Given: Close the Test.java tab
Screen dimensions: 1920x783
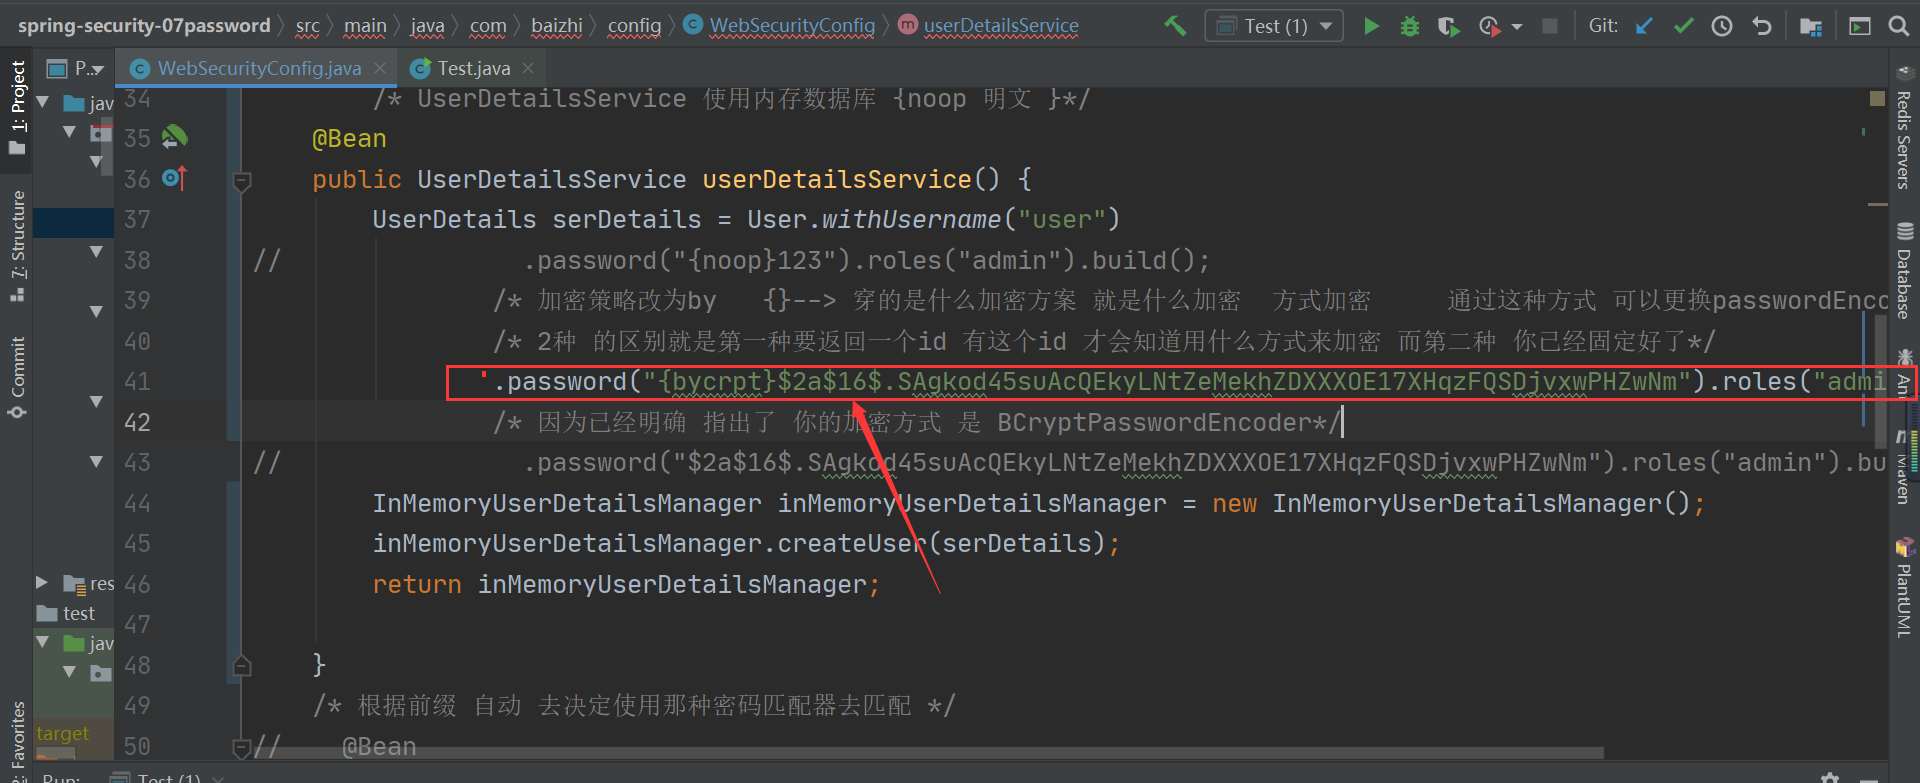Looking at the screenshot, I should pos(528,68).
